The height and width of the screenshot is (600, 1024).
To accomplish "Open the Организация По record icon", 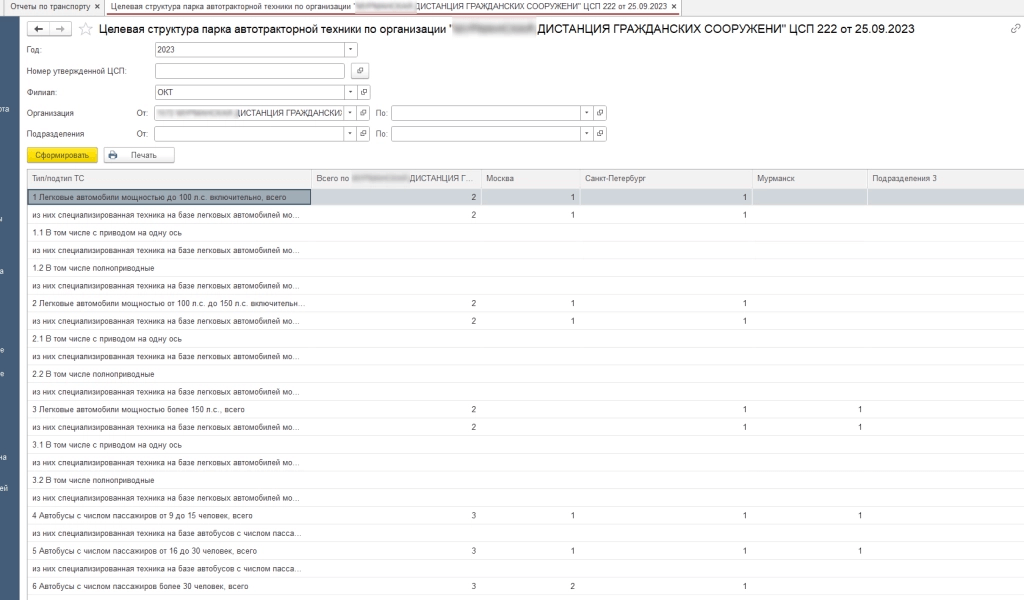I will click(600, 113).
